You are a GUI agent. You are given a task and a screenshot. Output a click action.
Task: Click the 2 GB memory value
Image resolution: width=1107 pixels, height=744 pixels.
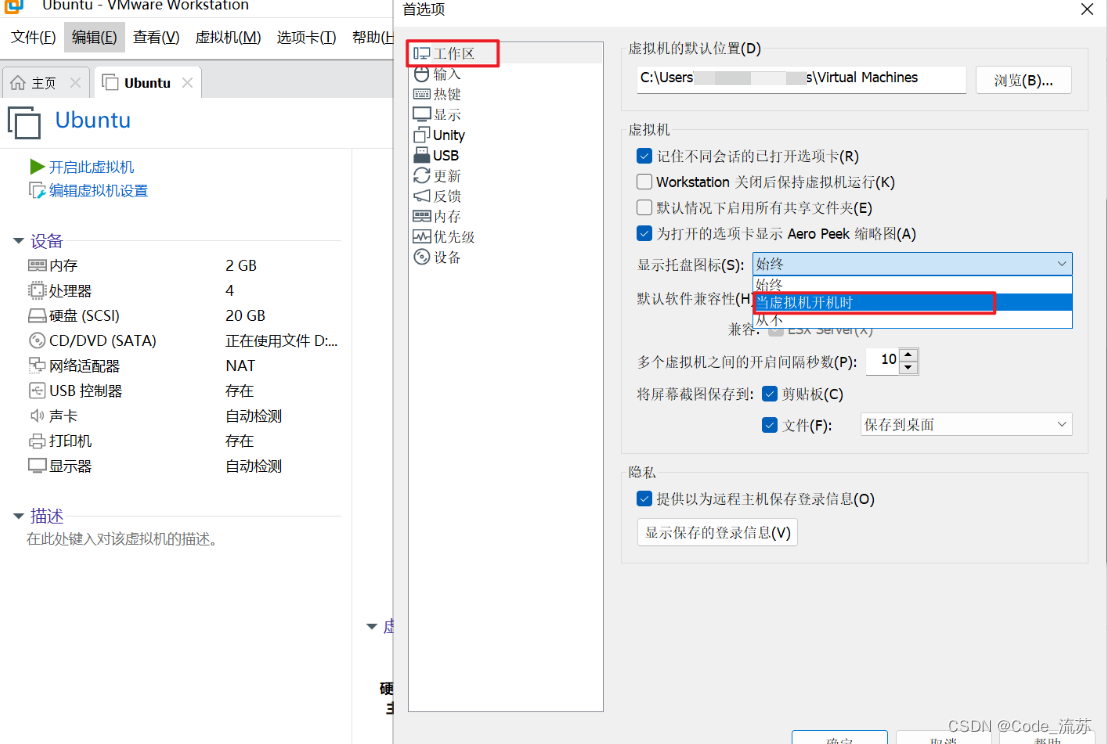click(x=241, y=265)
